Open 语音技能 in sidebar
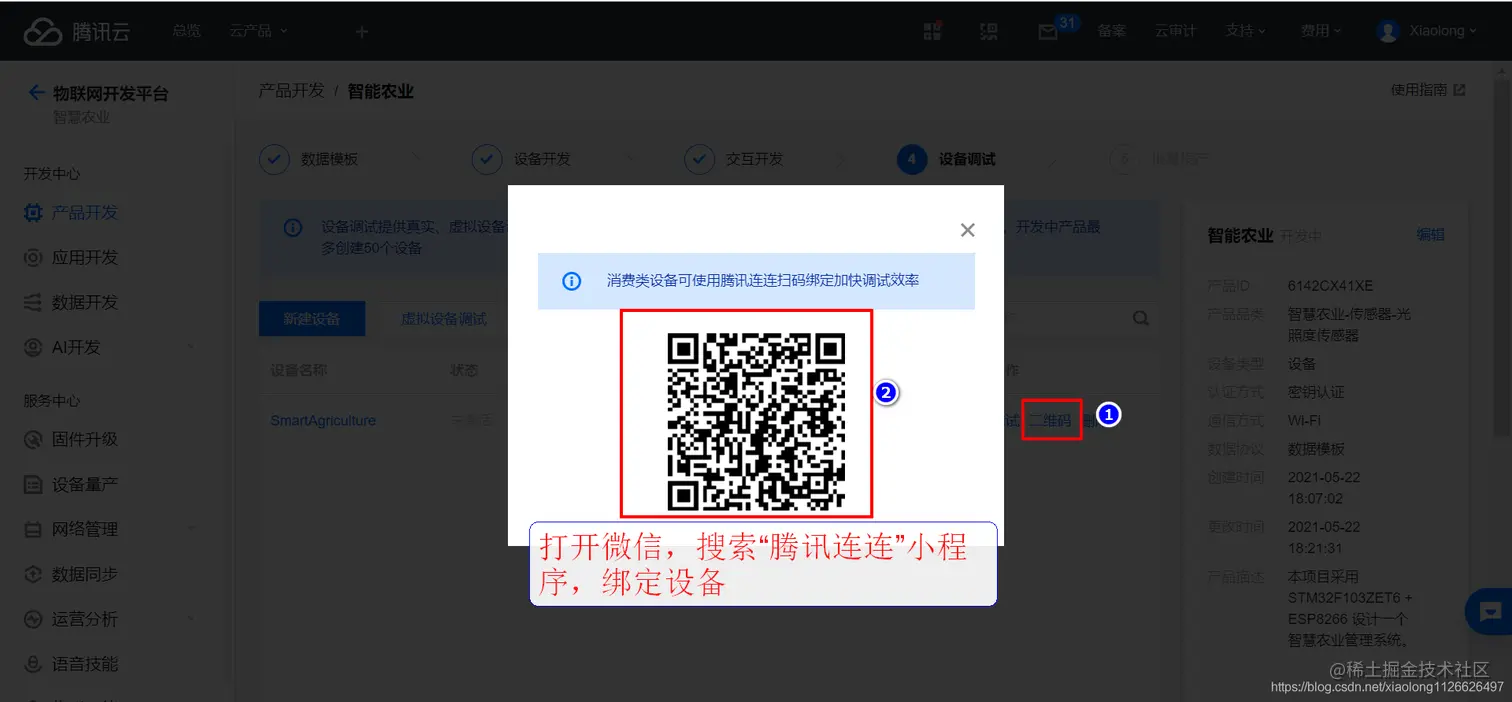Screen dimensions: 1512x702 pyautogui.click(x=85, y=664)
